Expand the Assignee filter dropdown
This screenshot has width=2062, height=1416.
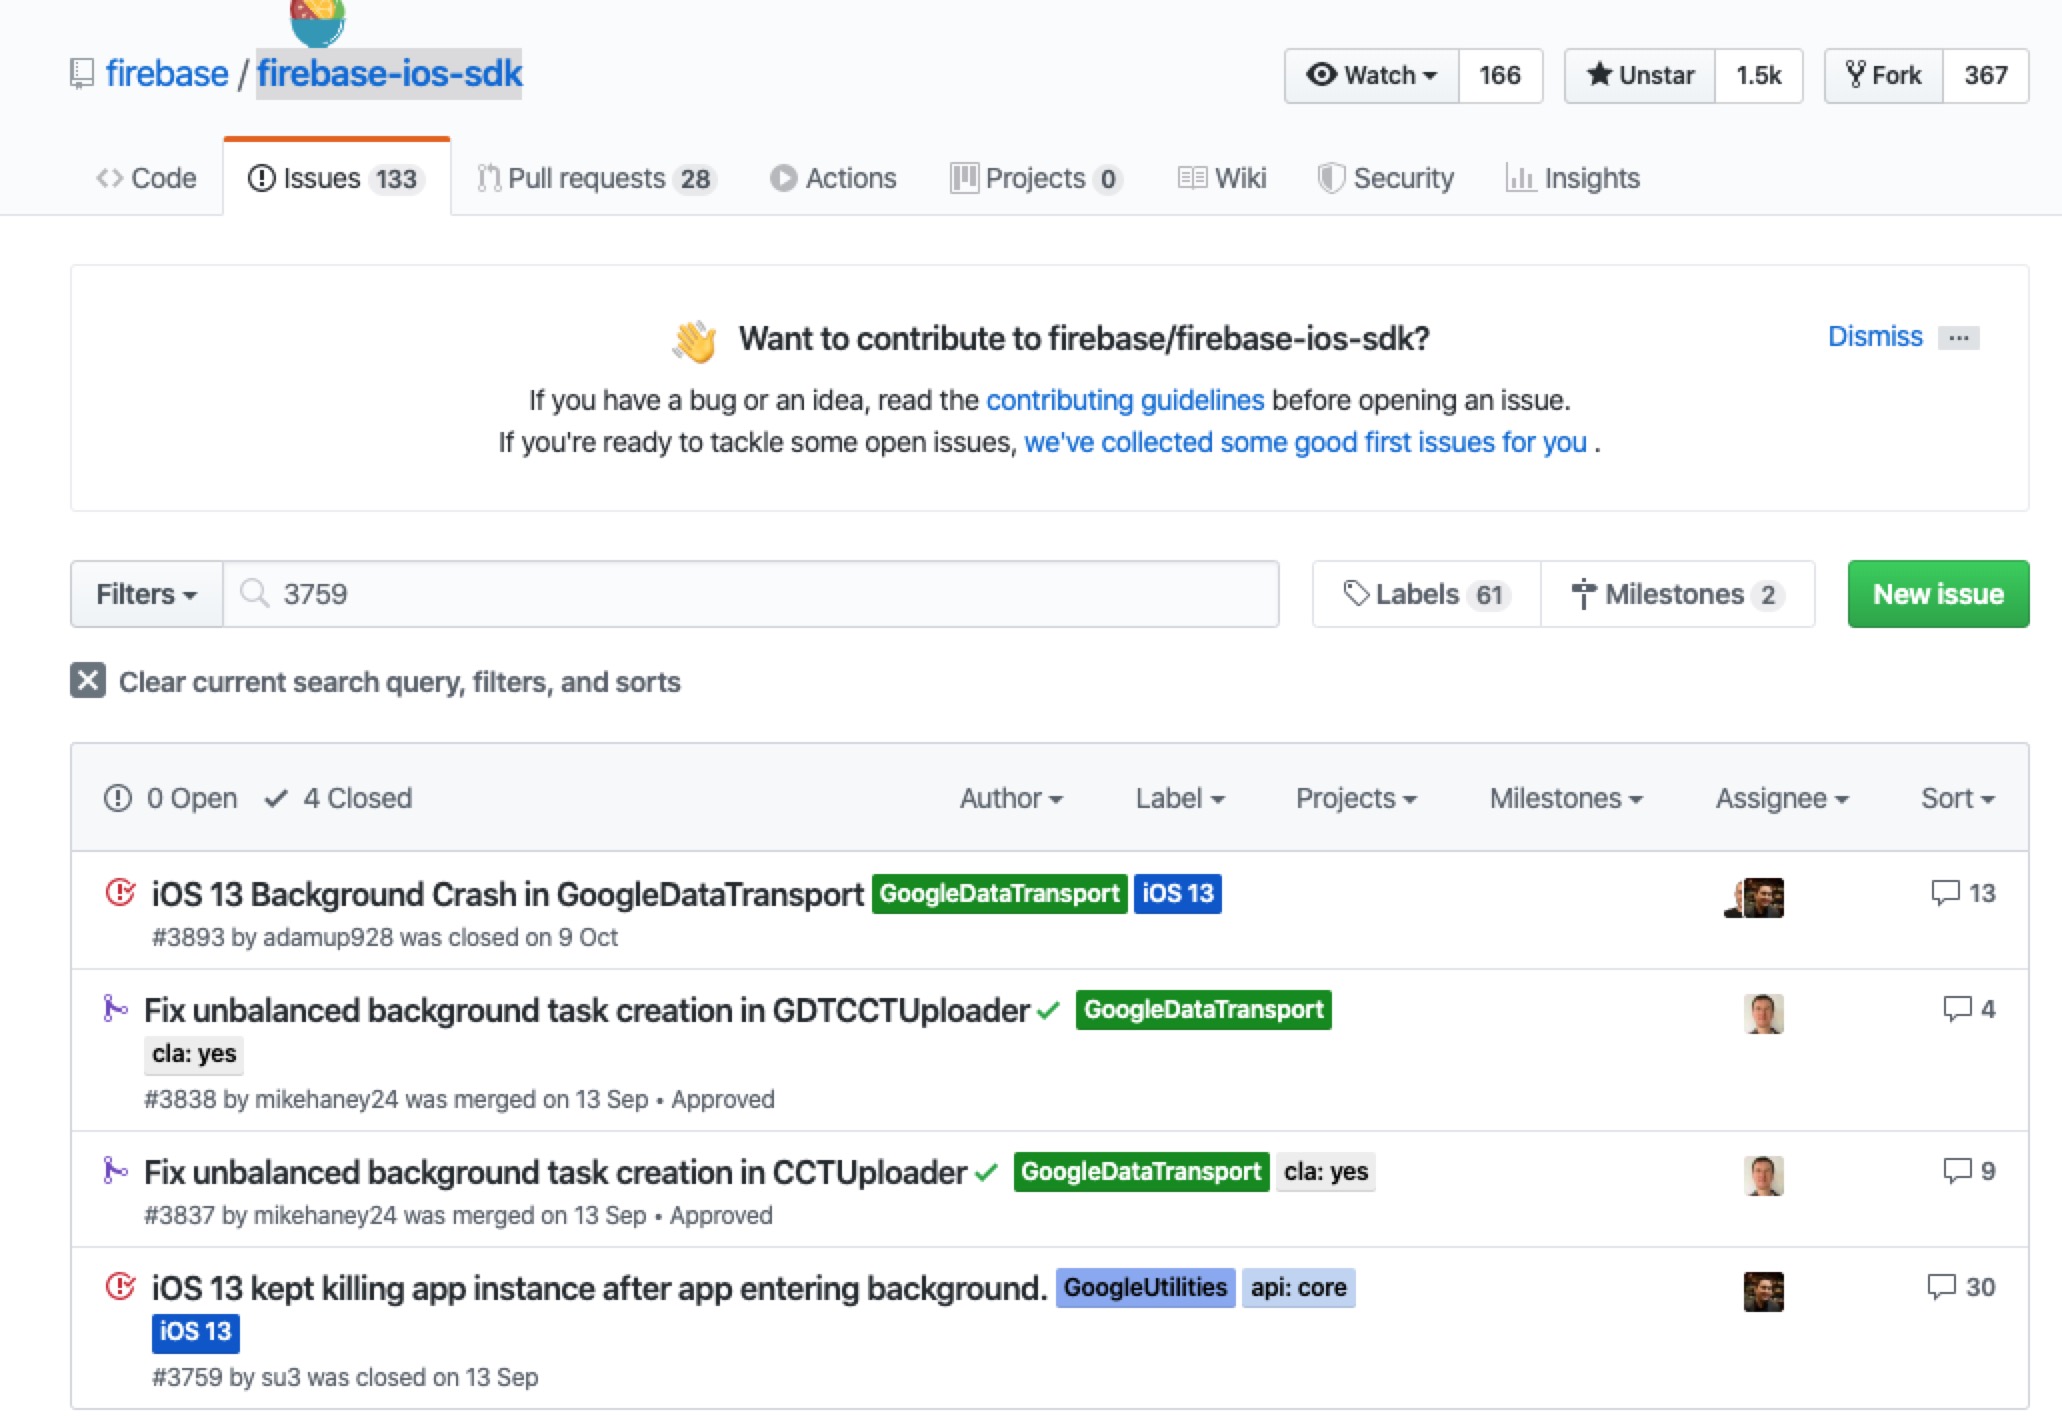coord(1782,798)
